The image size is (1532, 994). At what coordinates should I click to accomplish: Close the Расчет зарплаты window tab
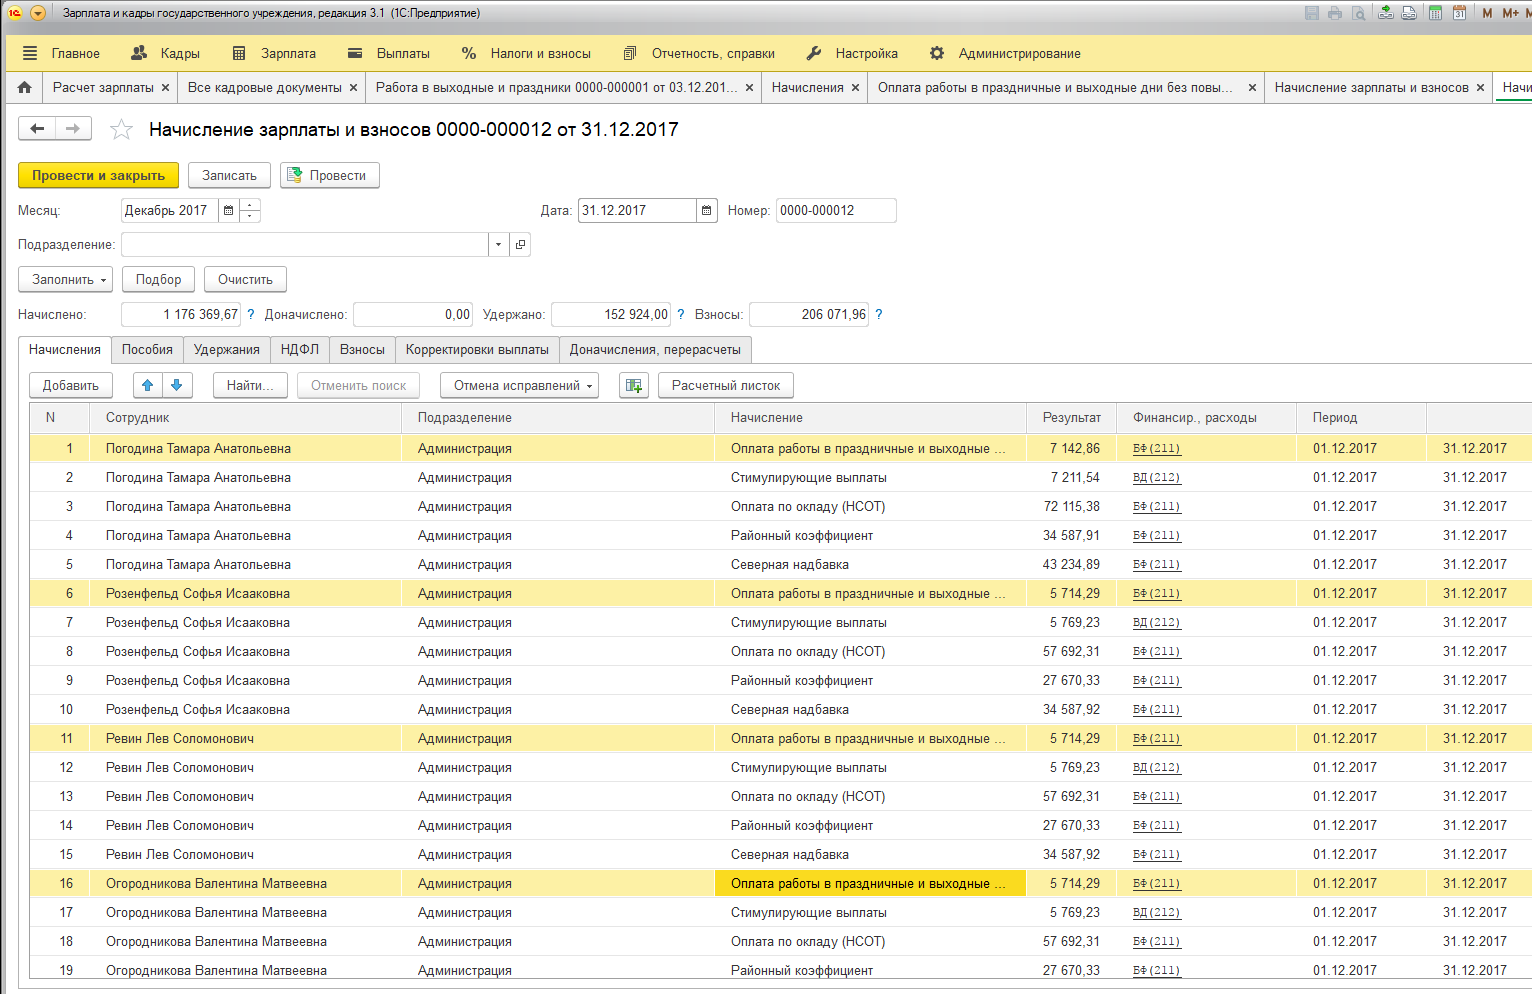click(x=166, y=88)
